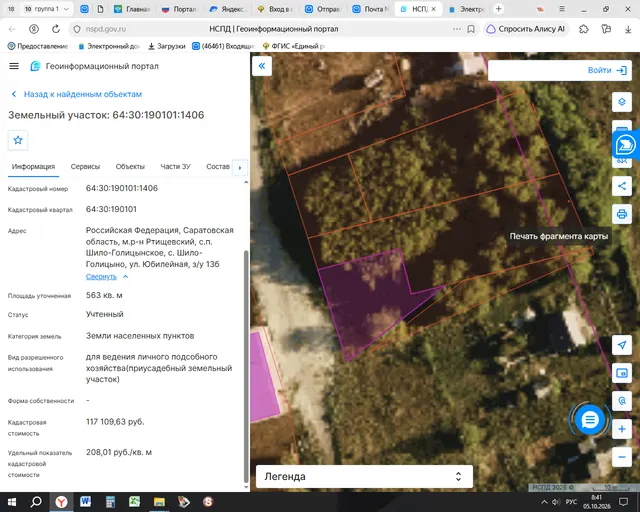The image size is (640, 512).
Task: Switch to the Состав tab
Action: 218,167
